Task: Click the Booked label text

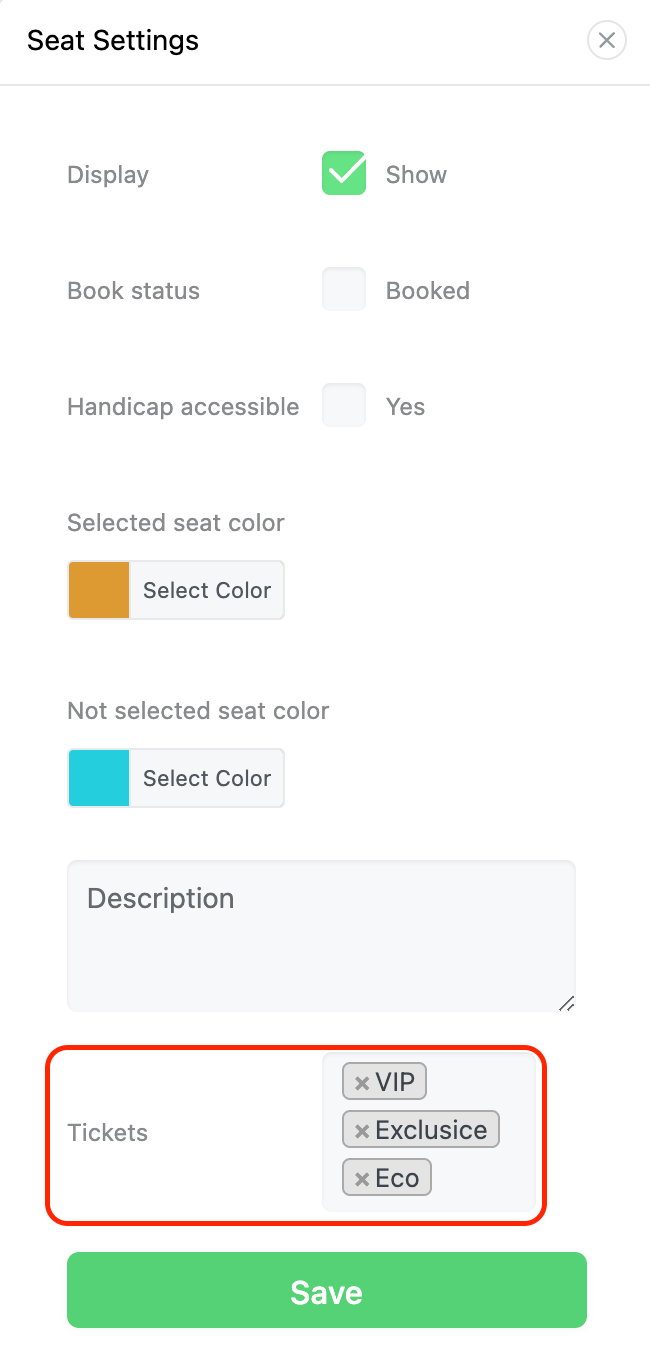Action: click(427, 290)
